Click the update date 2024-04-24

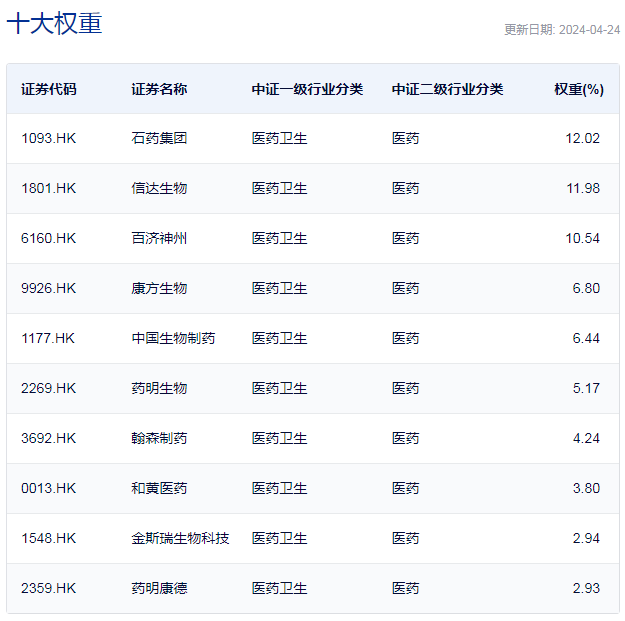(x=589, y=30)
